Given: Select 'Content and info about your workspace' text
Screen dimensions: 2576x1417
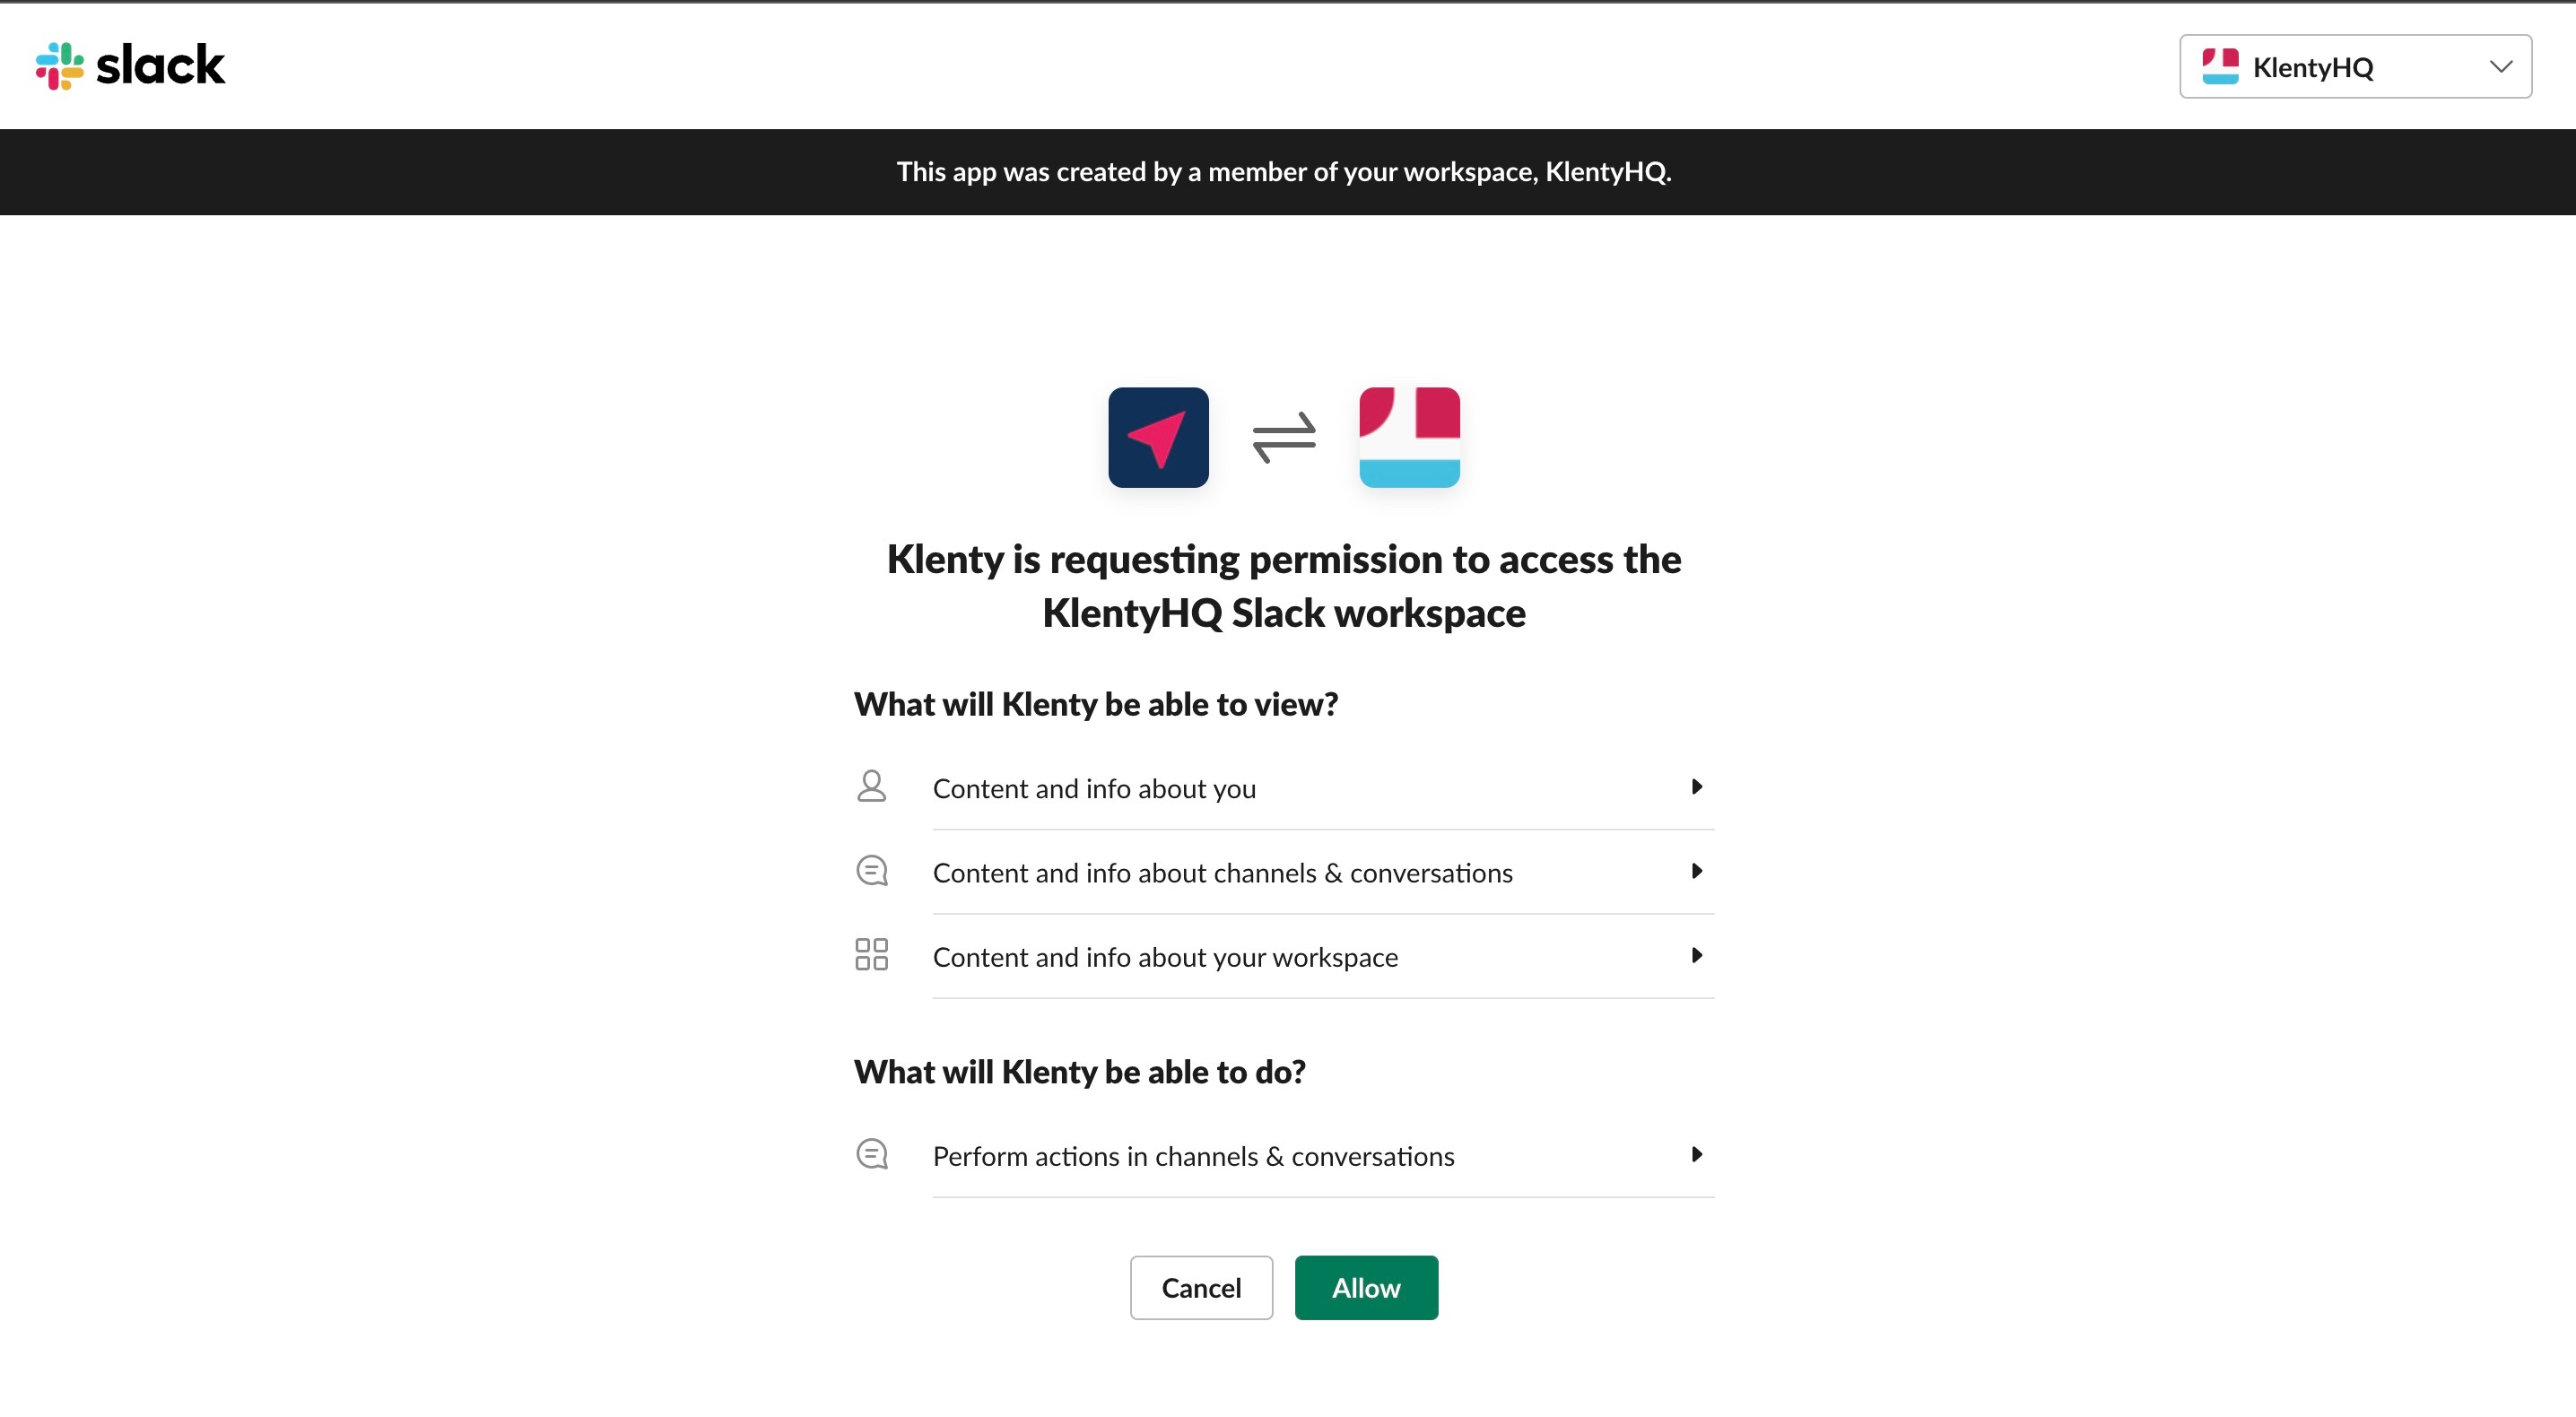Looking at the screenshot, I should (x=1165, y=957).
